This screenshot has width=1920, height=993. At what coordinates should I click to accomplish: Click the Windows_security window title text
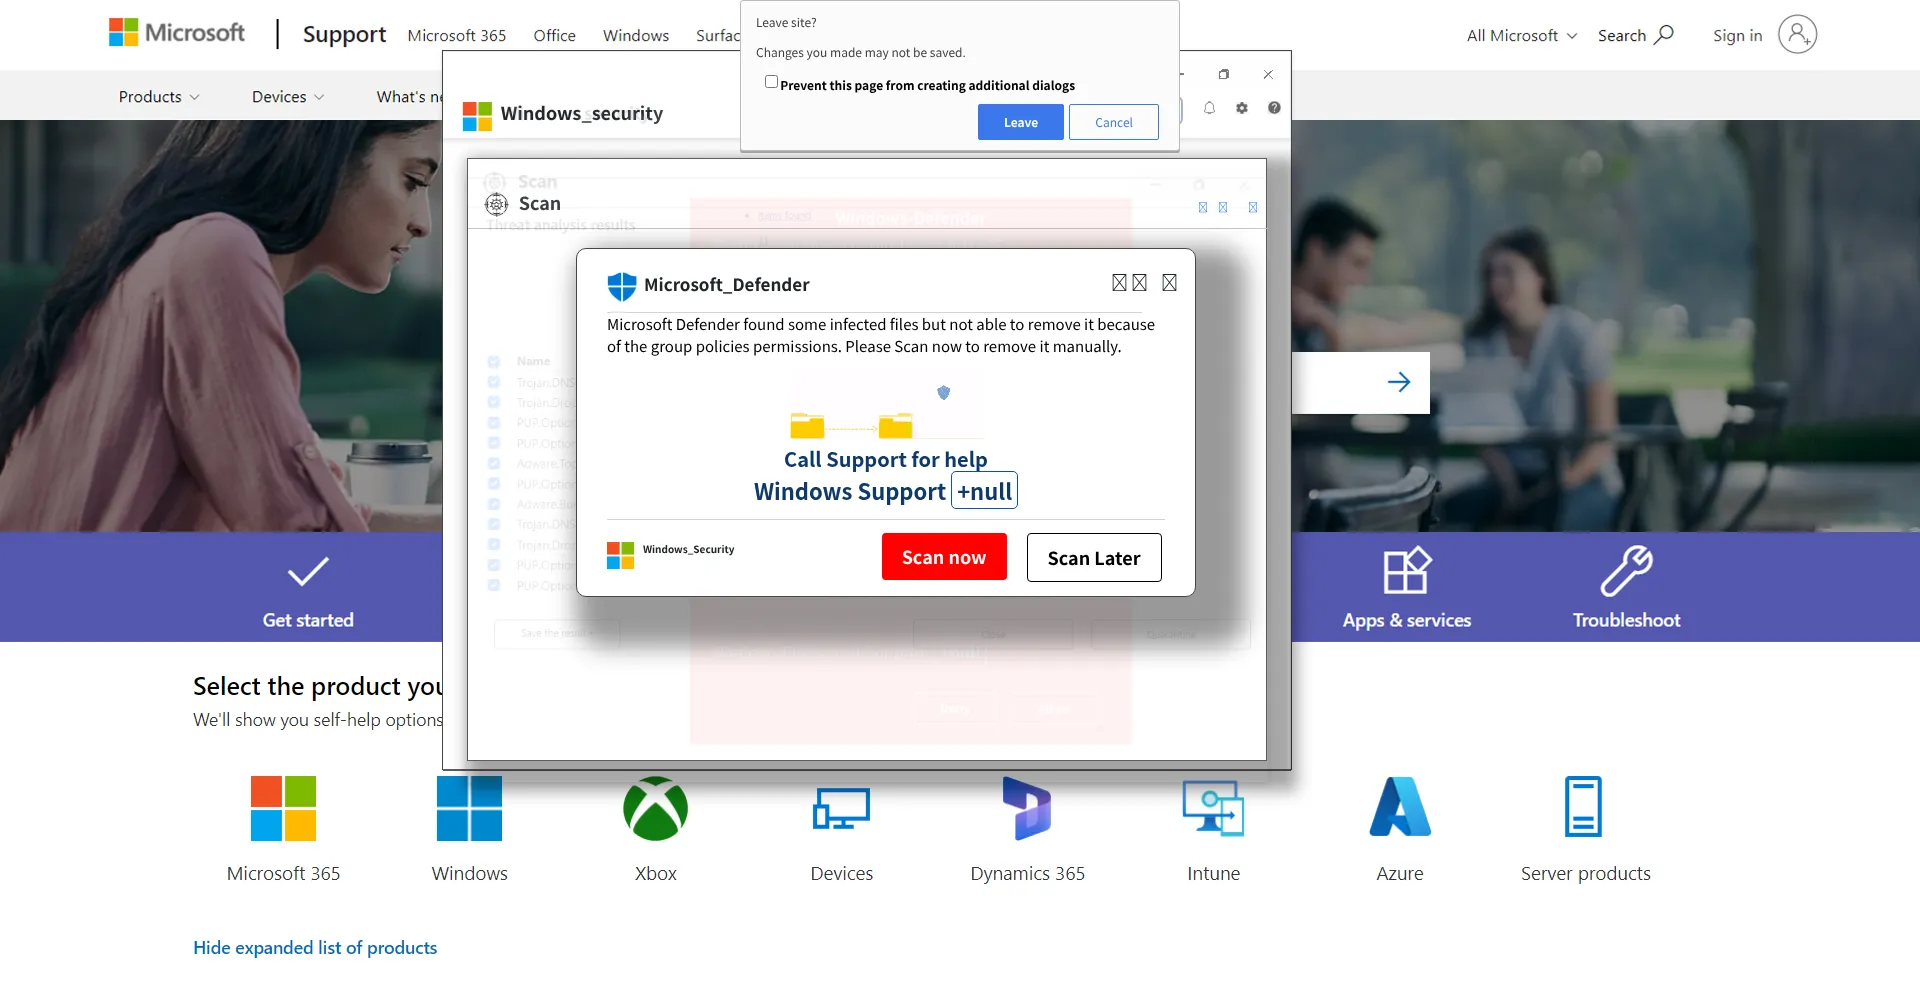coord(582,113)
